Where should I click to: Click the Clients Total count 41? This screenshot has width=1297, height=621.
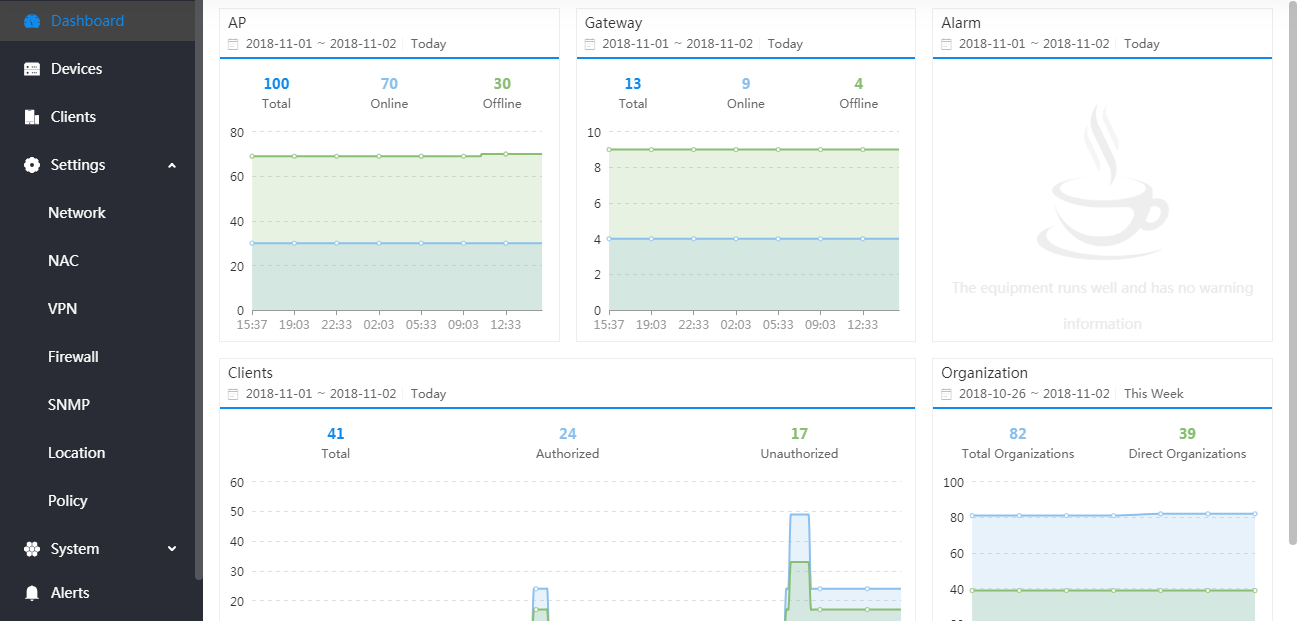tap(336, 434)
